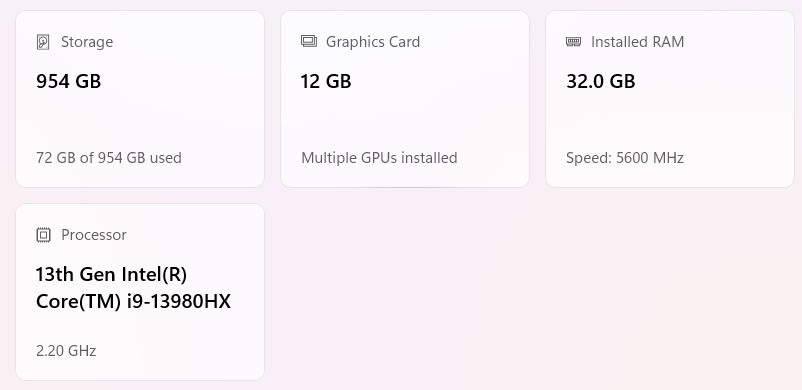
Task: Open the 'Multiple GPUs installed' detail
Action: (x=379, y=158)
